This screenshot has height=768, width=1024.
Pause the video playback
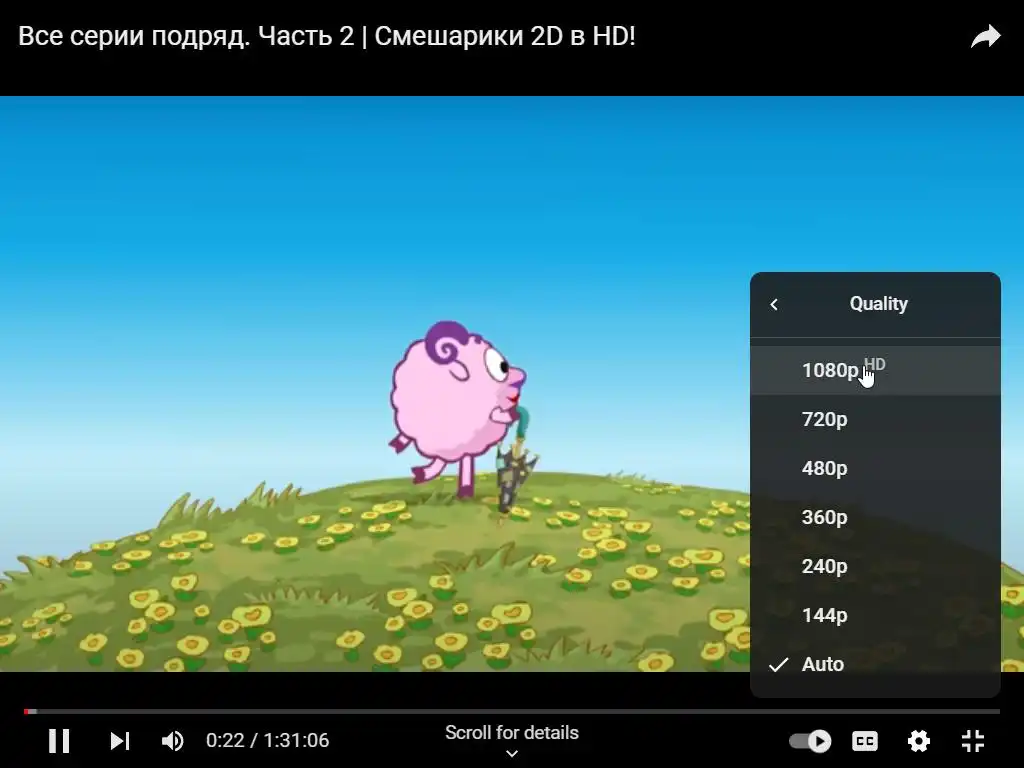[59, 741]
